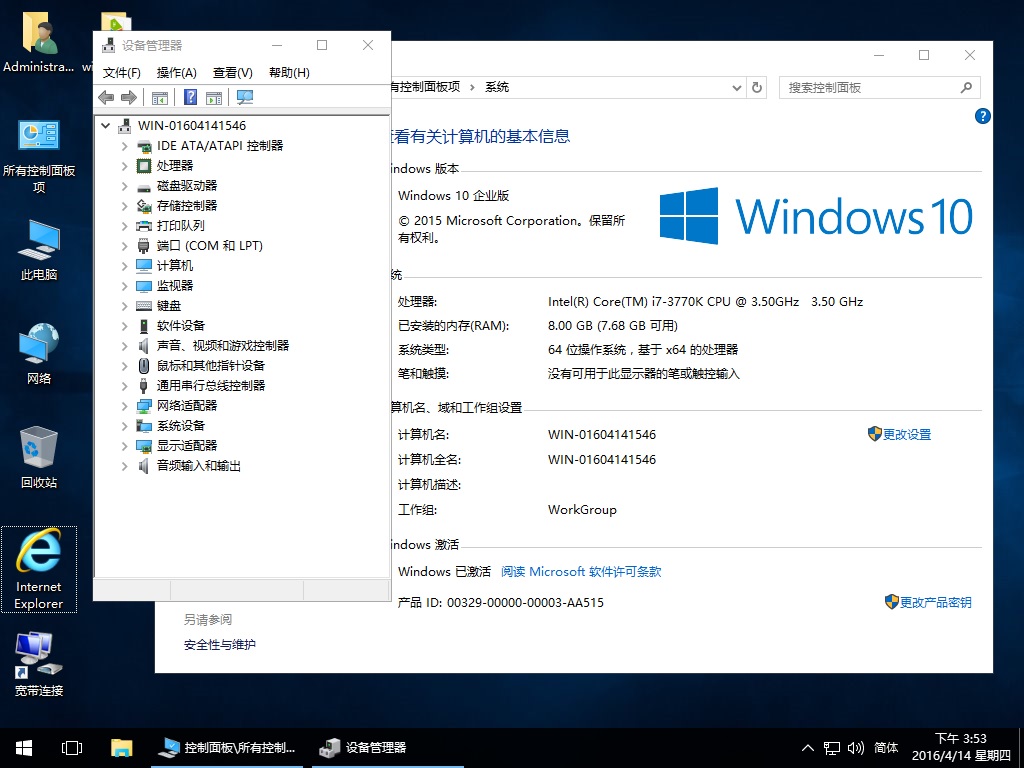Click the 搜索控制面板 search box

tap(879, 88)
